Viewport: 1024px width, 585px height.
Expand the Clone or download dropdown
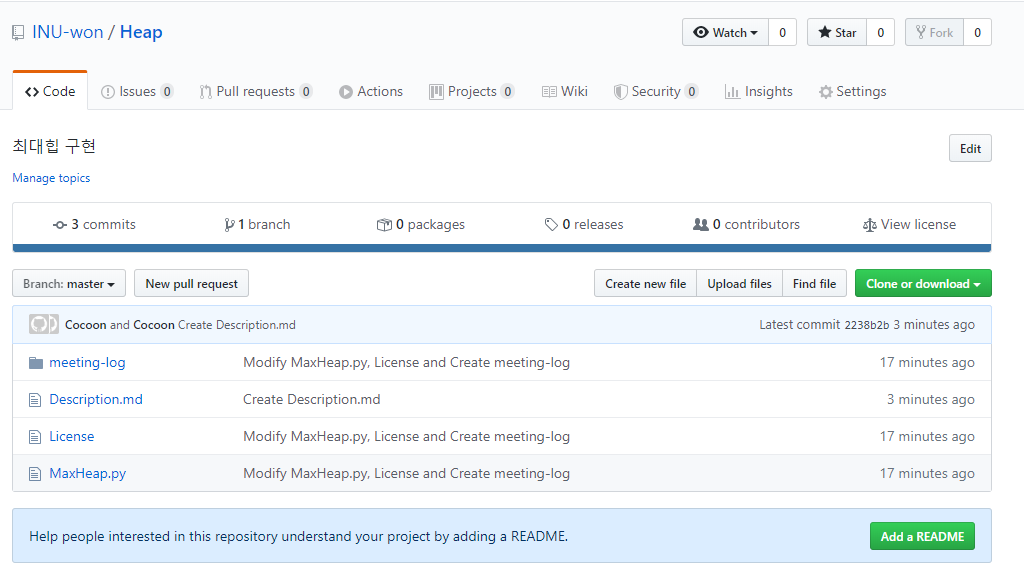tap(923, 283)
